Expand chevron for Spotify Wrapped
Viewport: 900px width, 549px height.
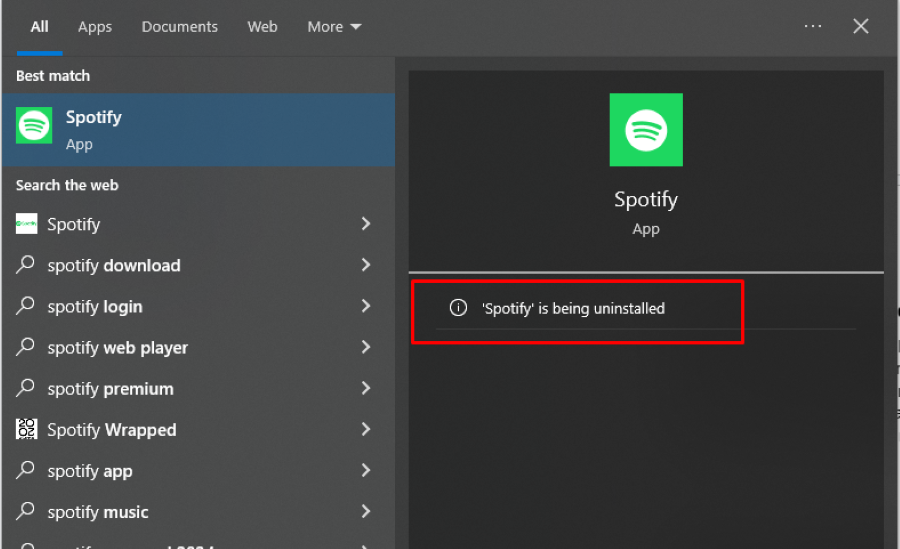pyautogui.click(x=366, y=429)
